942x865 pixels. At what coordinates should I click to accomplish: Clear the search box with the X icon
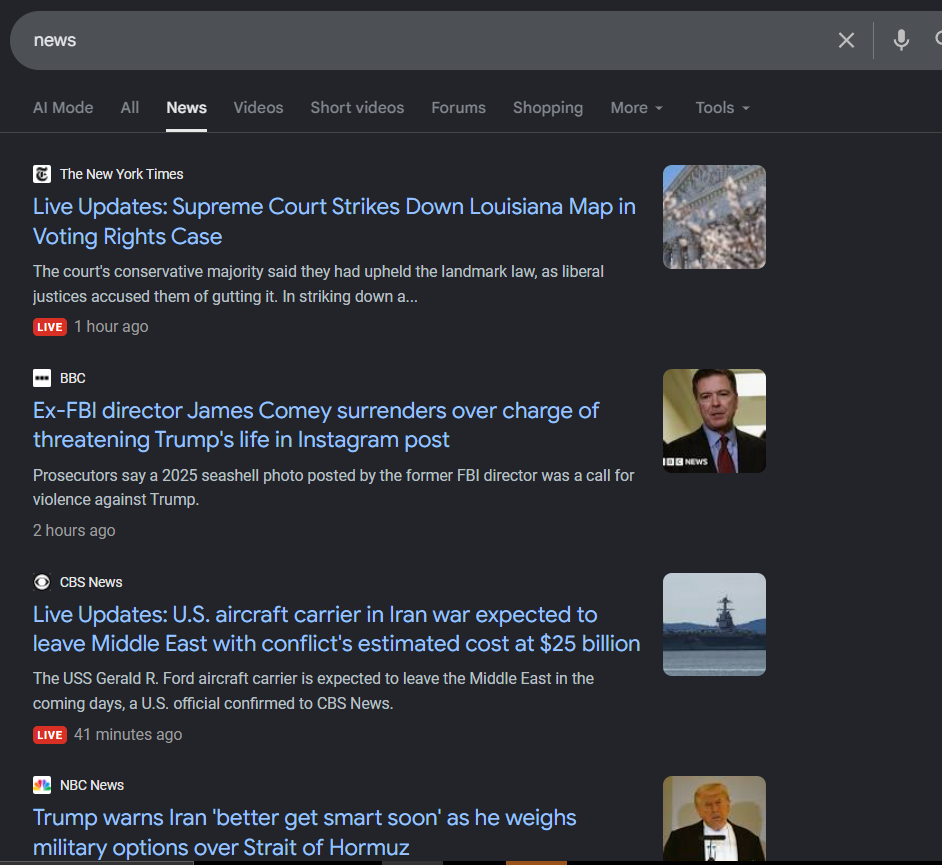pyautogui.click(x=846, y=40)
